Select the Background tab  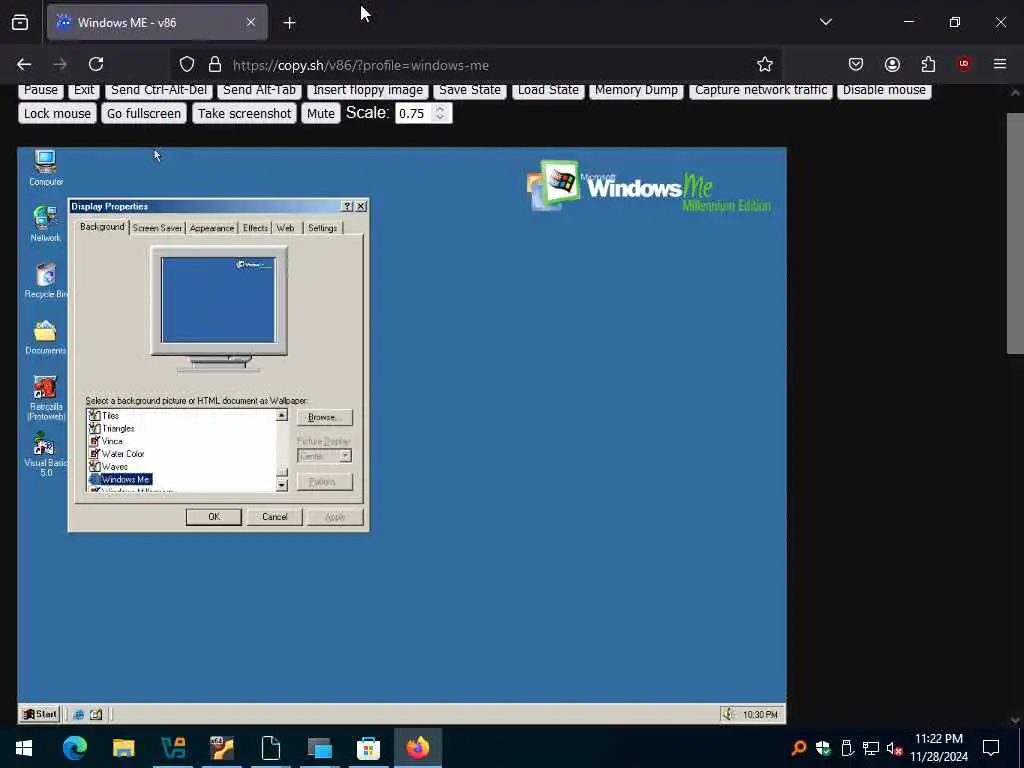102,227
